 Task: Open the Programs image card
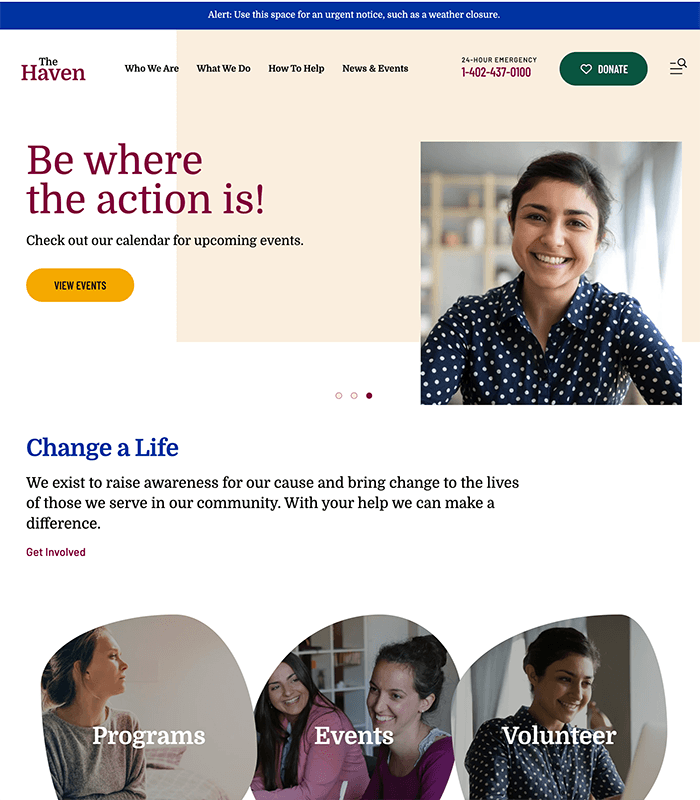[x=148, y=707]
